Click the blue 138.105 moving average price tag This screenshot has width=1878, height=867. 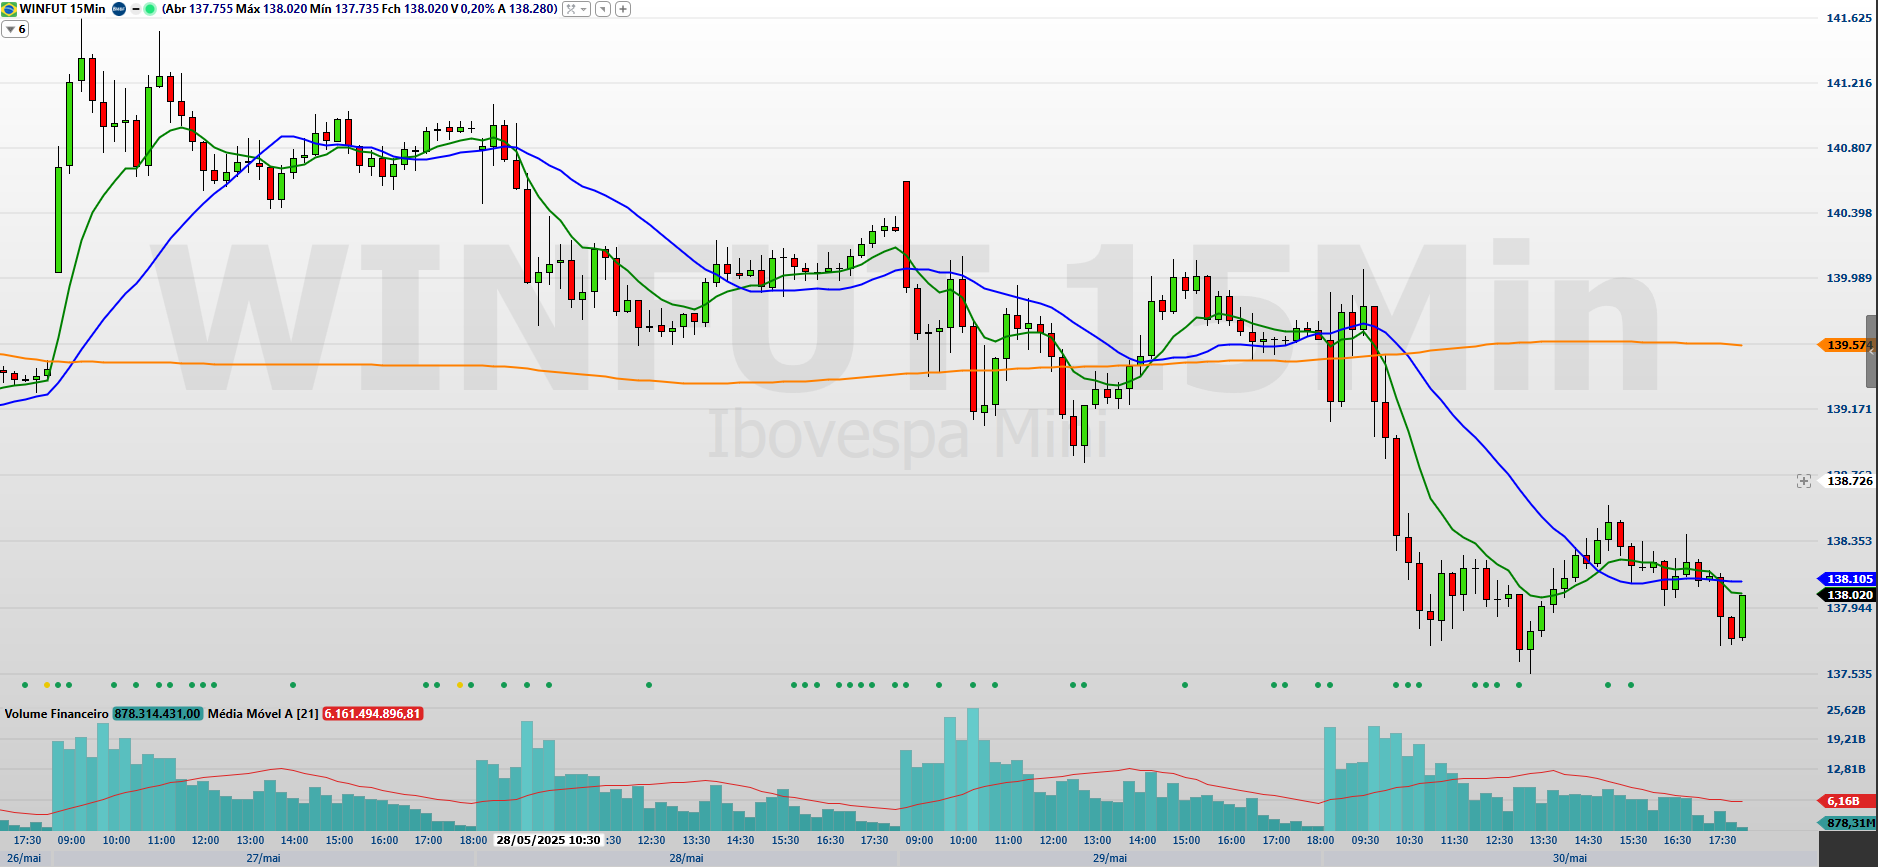coord(1847,579)
